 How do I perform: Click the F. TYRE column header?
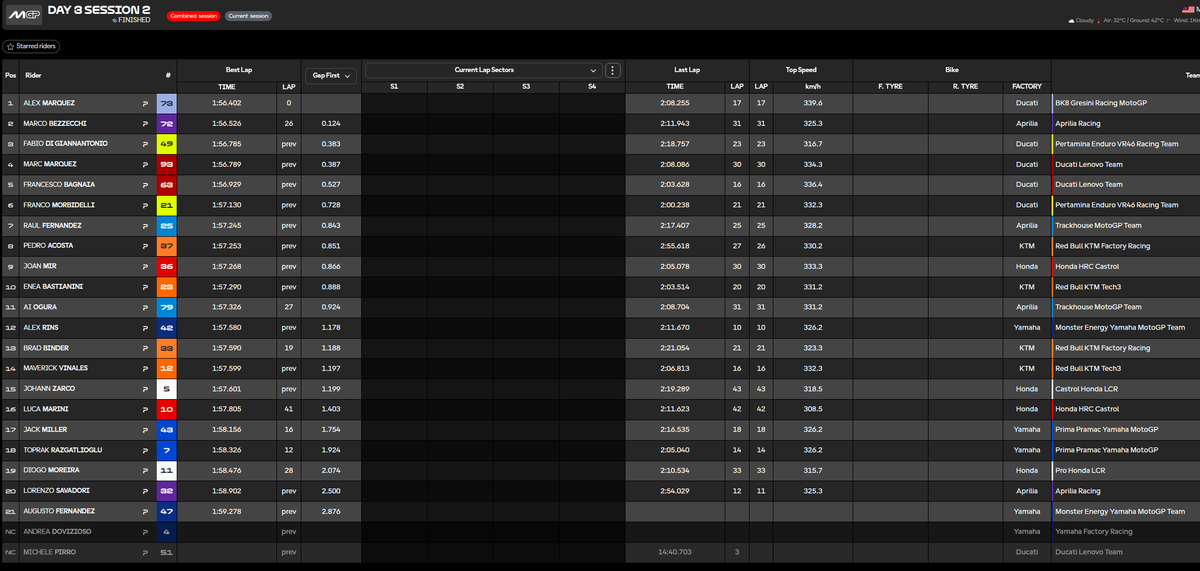tap(890, 87)
